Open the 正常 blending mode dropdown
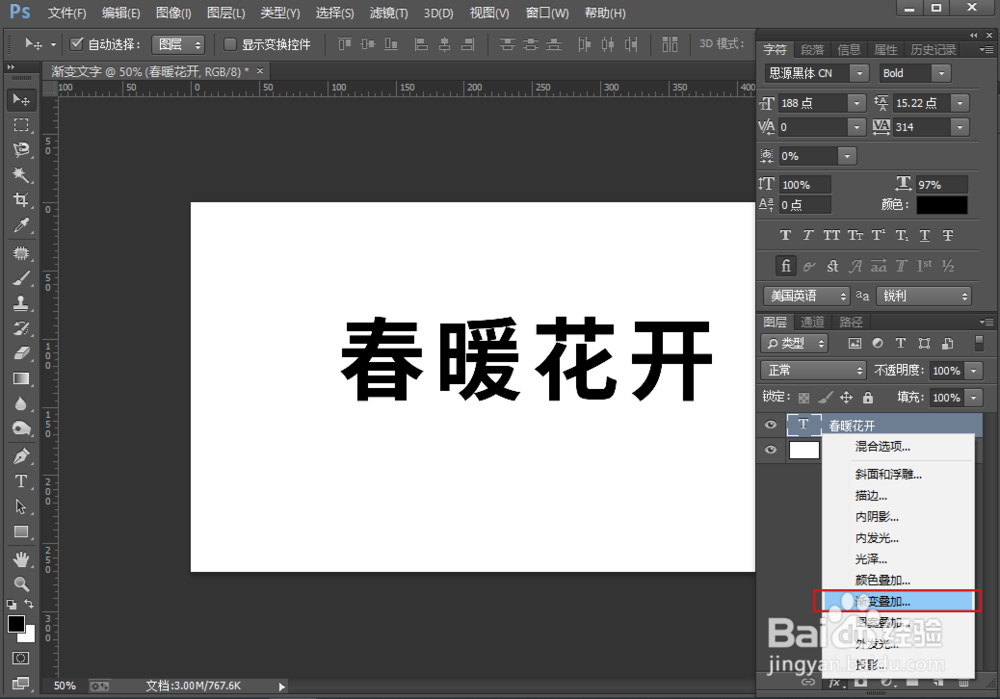The image size is (1000, 699). point(812,370)
